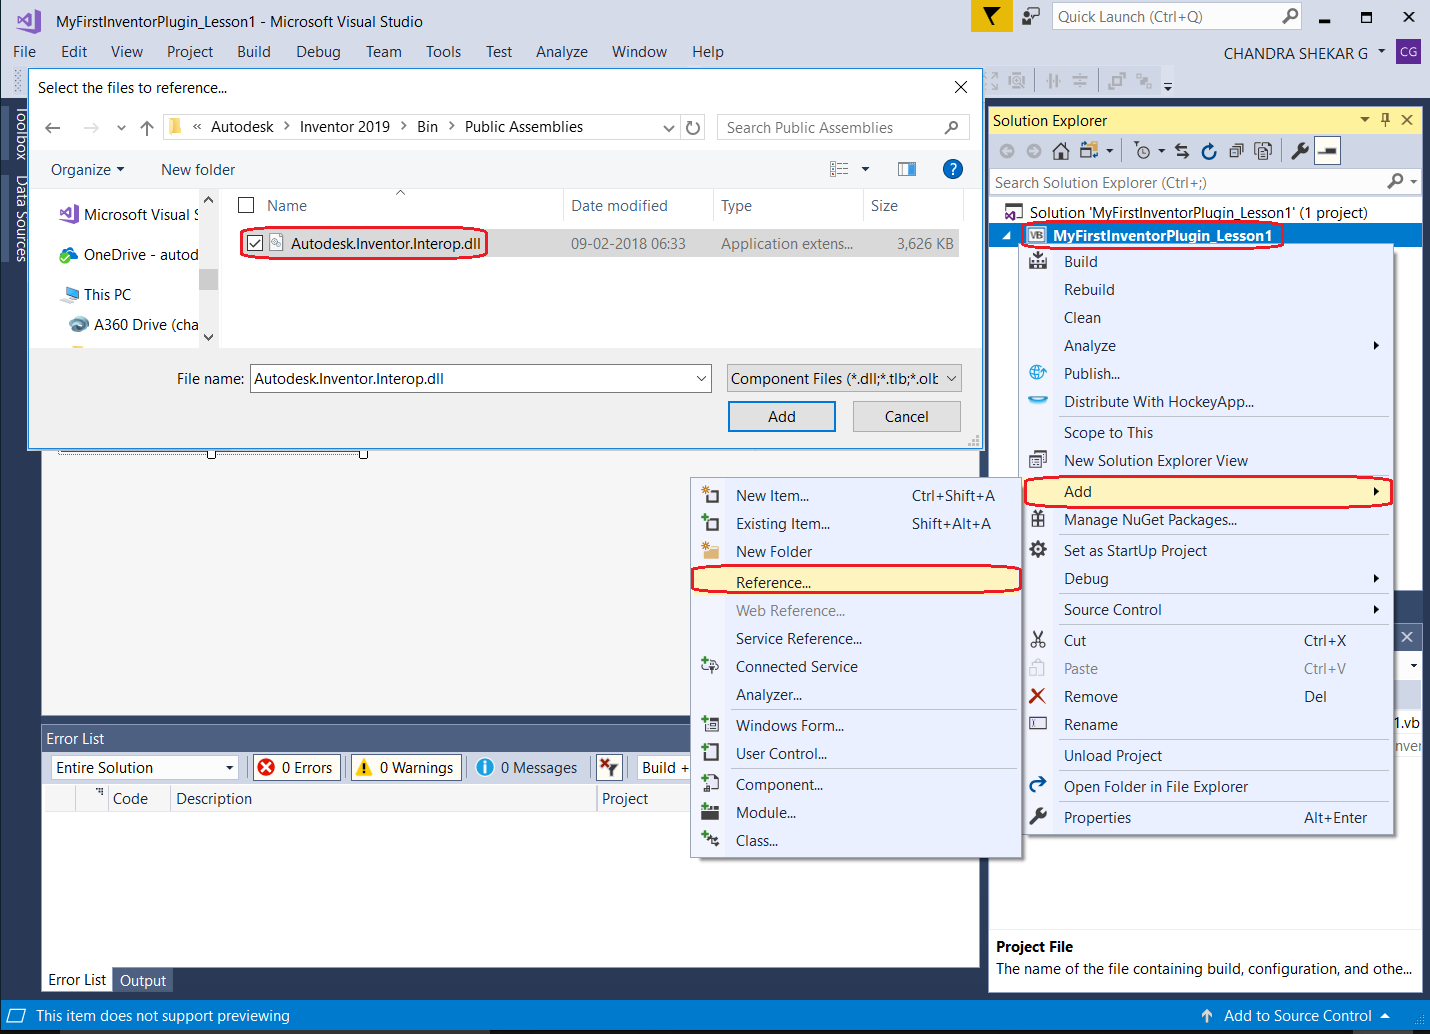The width and height of the screenshot is (1430, 1034).
Task: Click Add to Source Control in status bar
Action: pos(1298,1016)
